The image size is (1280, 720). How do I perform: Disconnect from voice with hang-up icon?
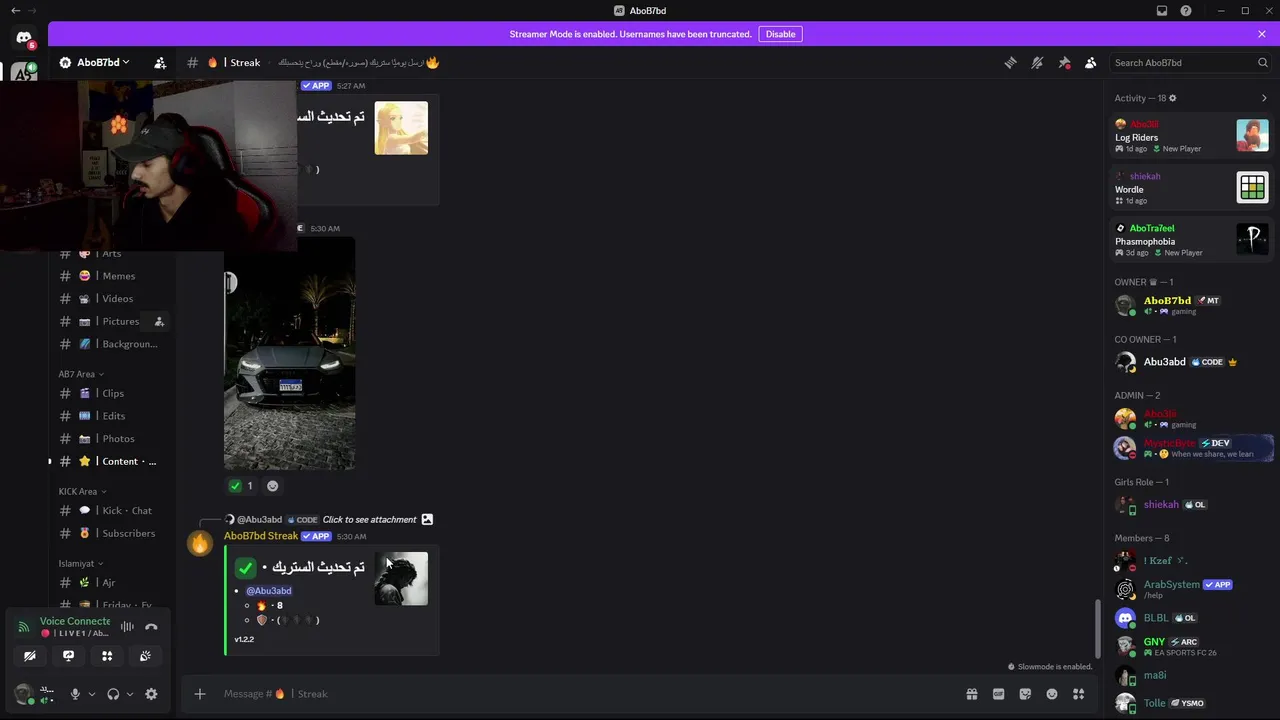click(151, 627)
